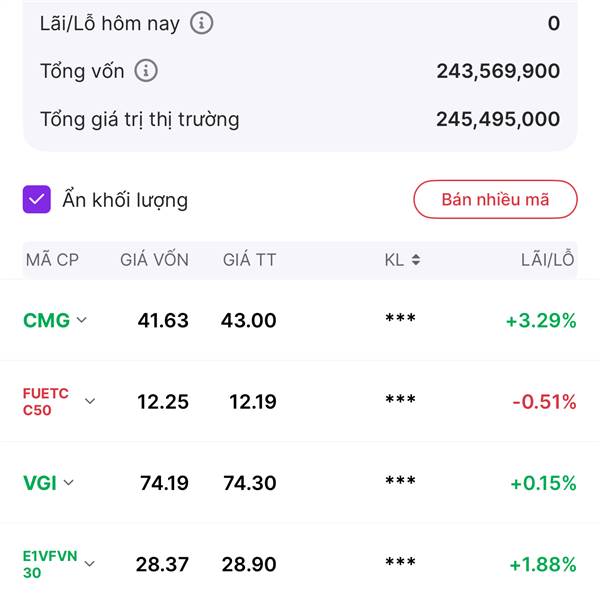Sort by the LÃI/LỖ column header
Screen dimensions: 600x600
[548, 259]
